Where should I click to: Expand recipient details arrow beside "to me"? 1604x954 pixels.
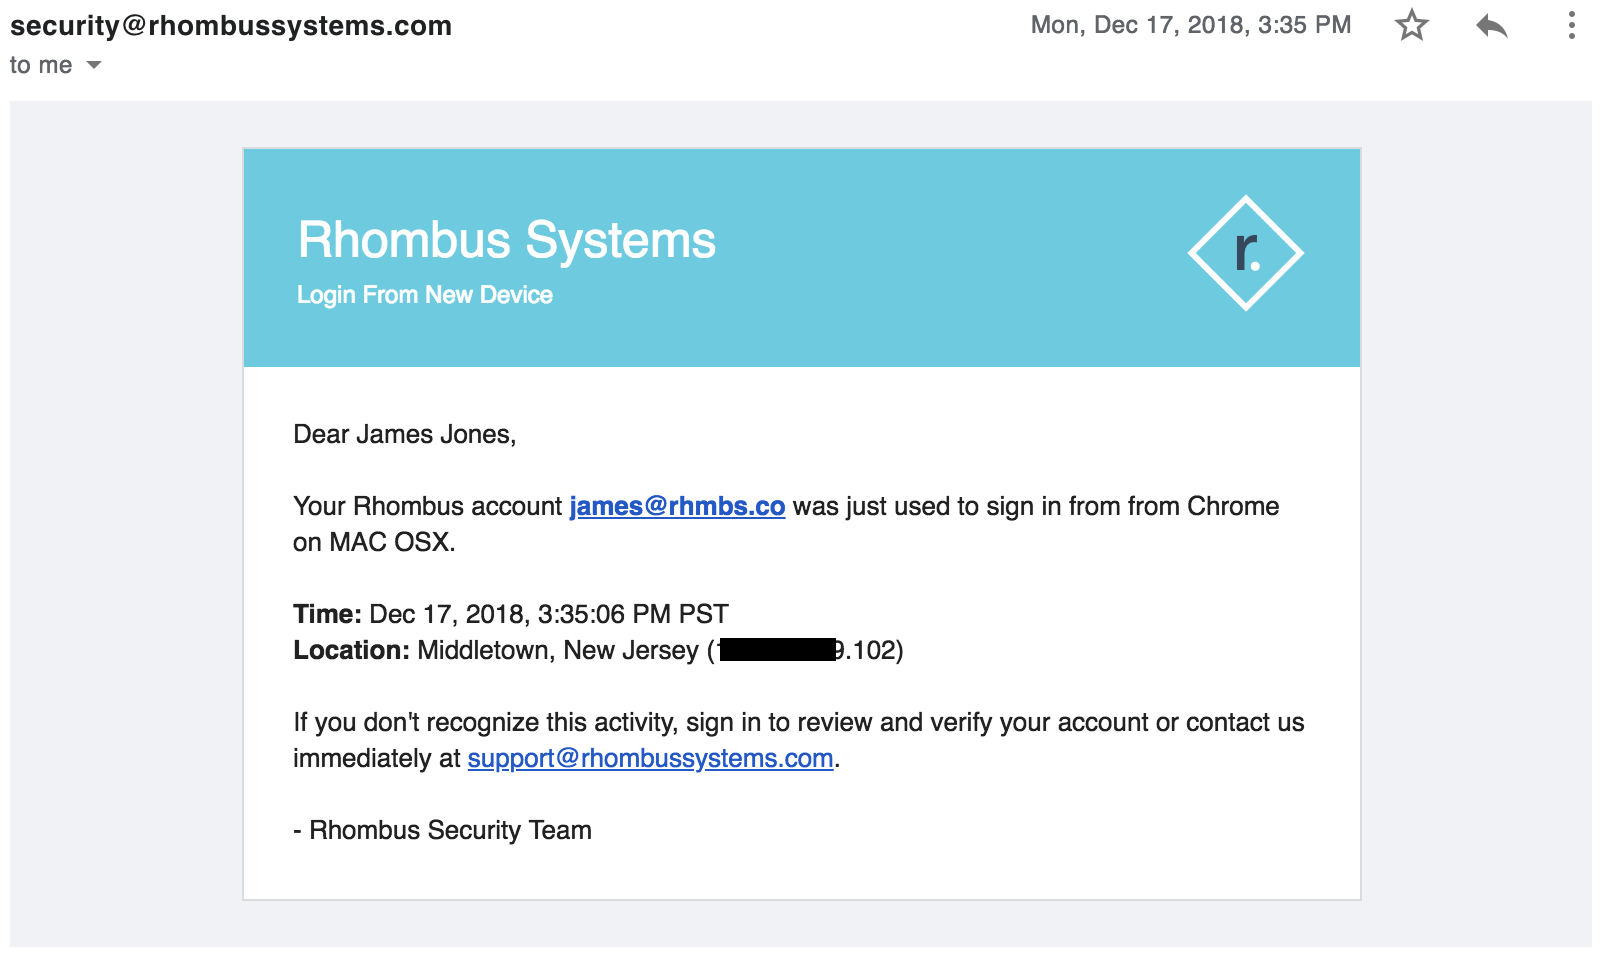(94, 65)
